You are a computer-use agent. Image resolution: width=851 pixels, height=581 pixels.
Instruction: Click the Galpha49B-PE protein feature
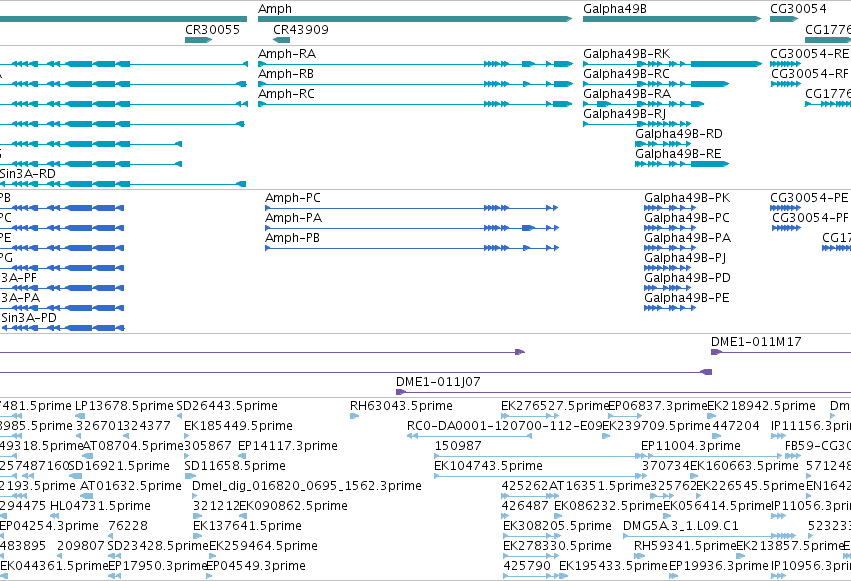(x=670, y=308)
